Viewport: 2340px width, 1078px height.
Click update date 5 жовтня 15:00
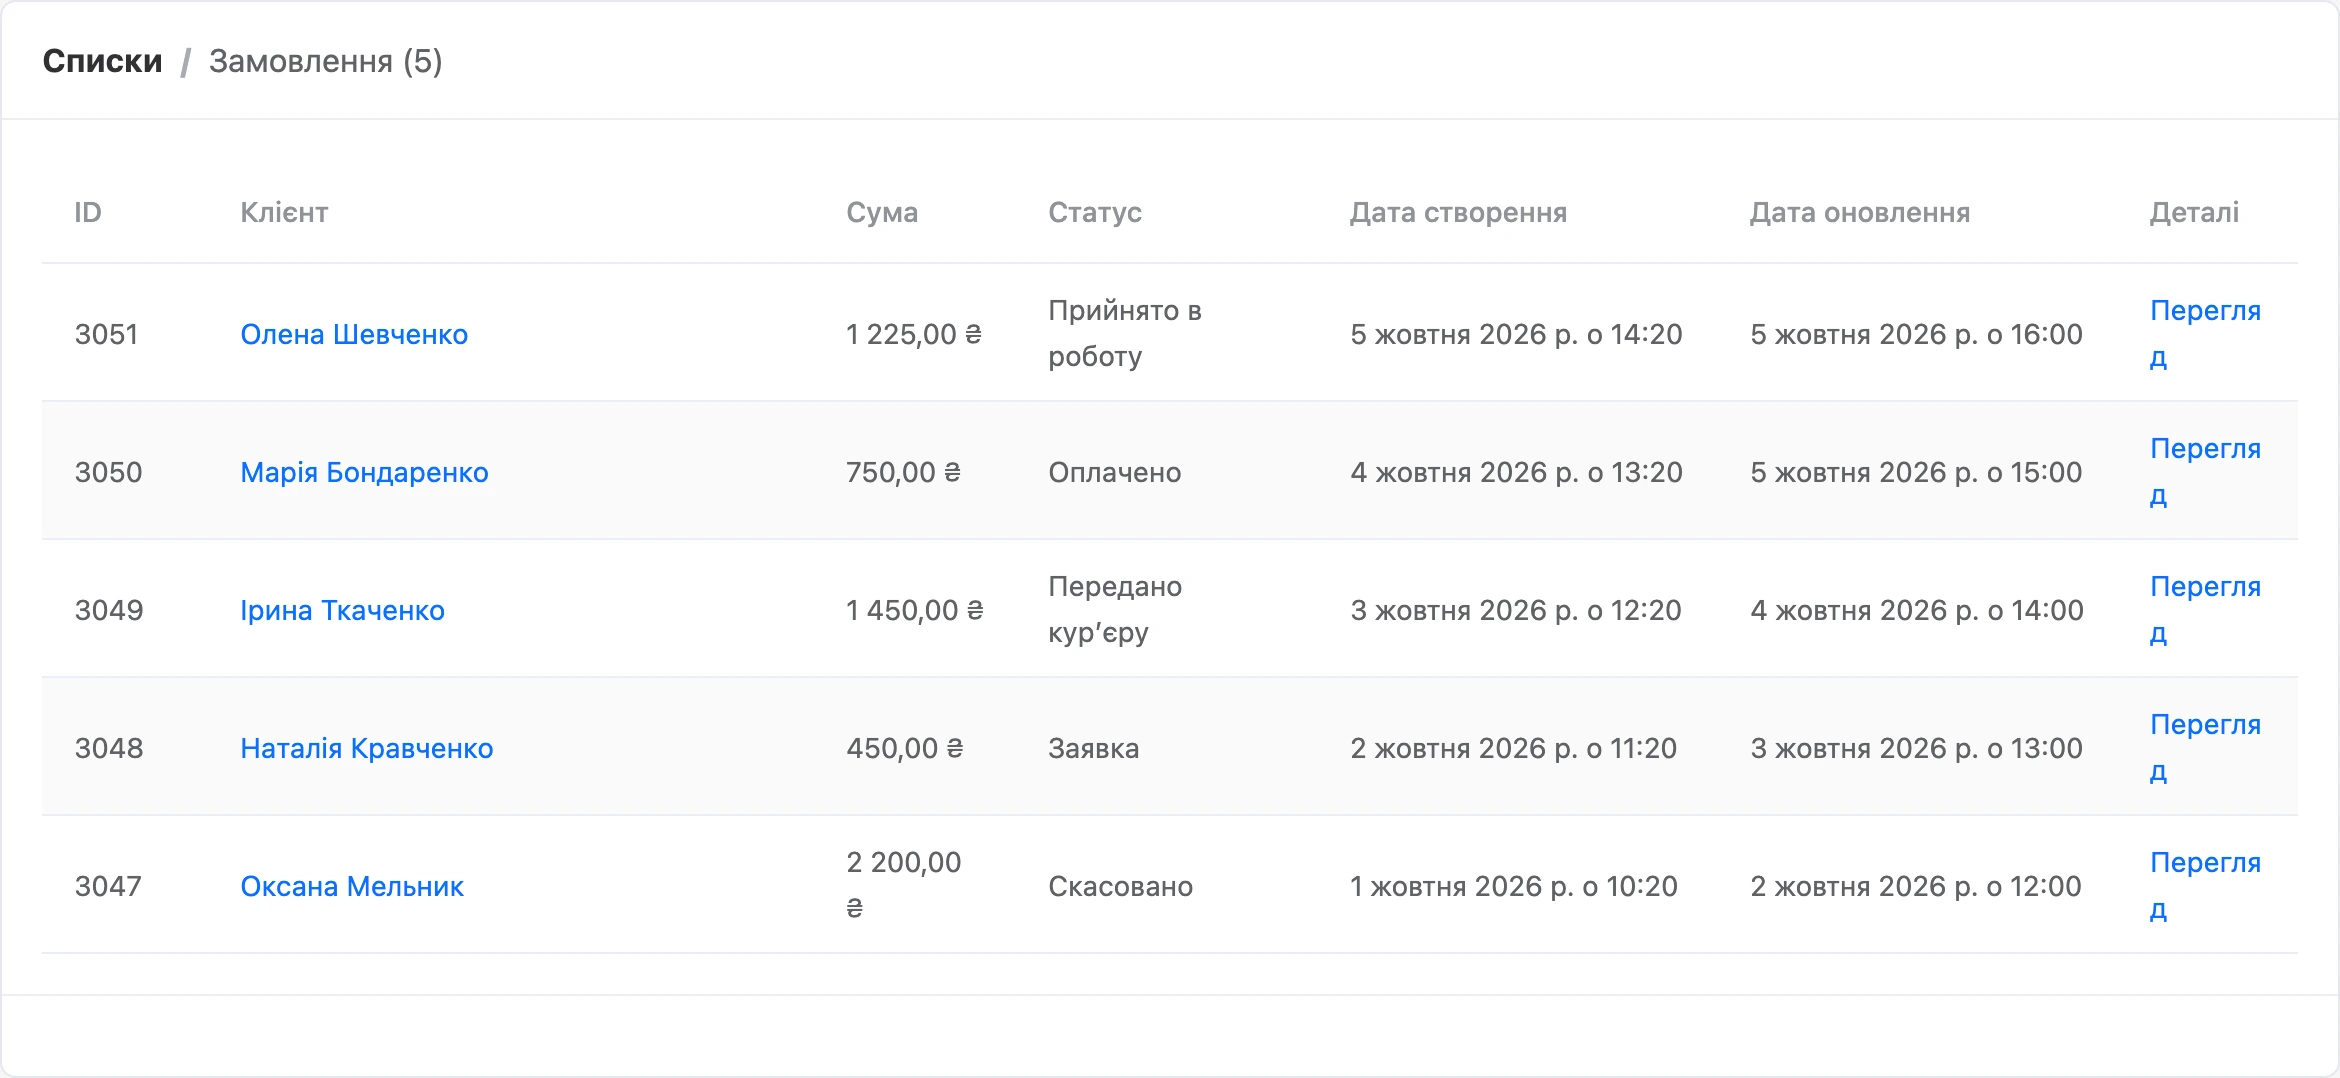1916,472
